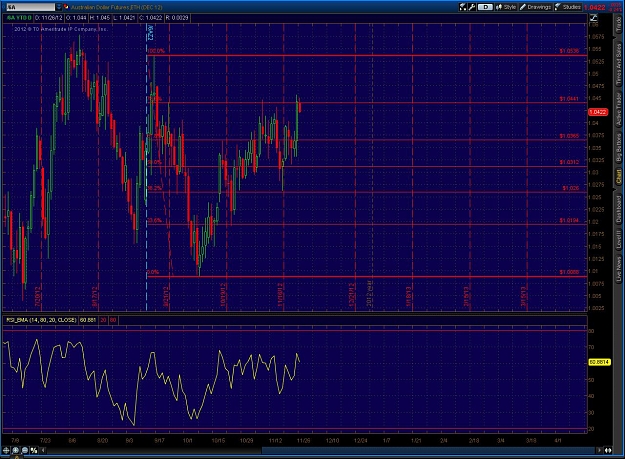The height and width of the screenshot is (459, 625).
Task: Open the Studies menu
Action: pyautogui.click(x=568, y=7)
